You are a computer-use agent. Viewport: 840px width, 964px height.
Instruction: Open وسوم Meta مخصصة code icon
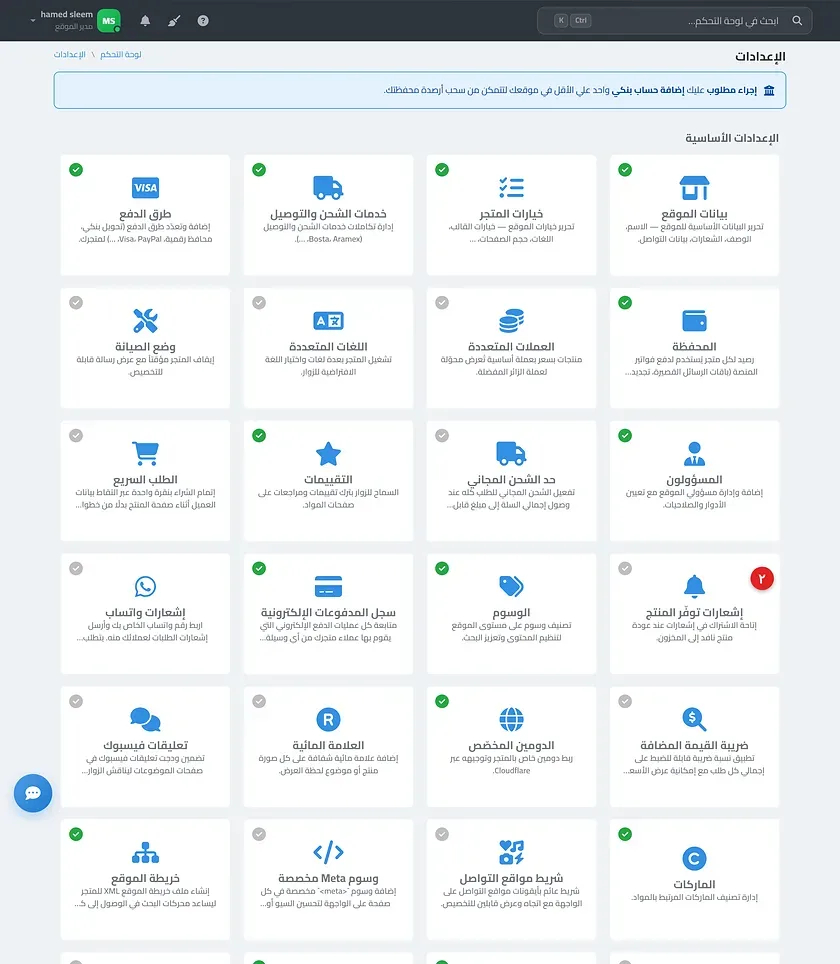coord(328,852)
